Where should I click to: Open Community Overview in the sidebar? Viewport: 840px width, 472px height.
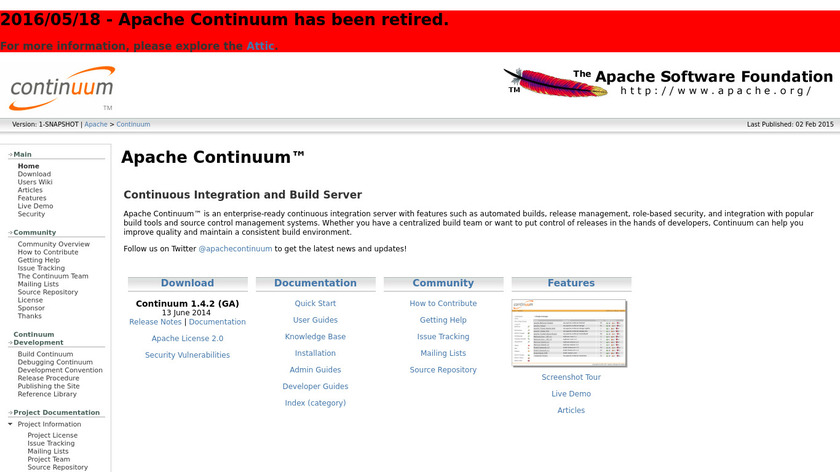click(54, 244)
